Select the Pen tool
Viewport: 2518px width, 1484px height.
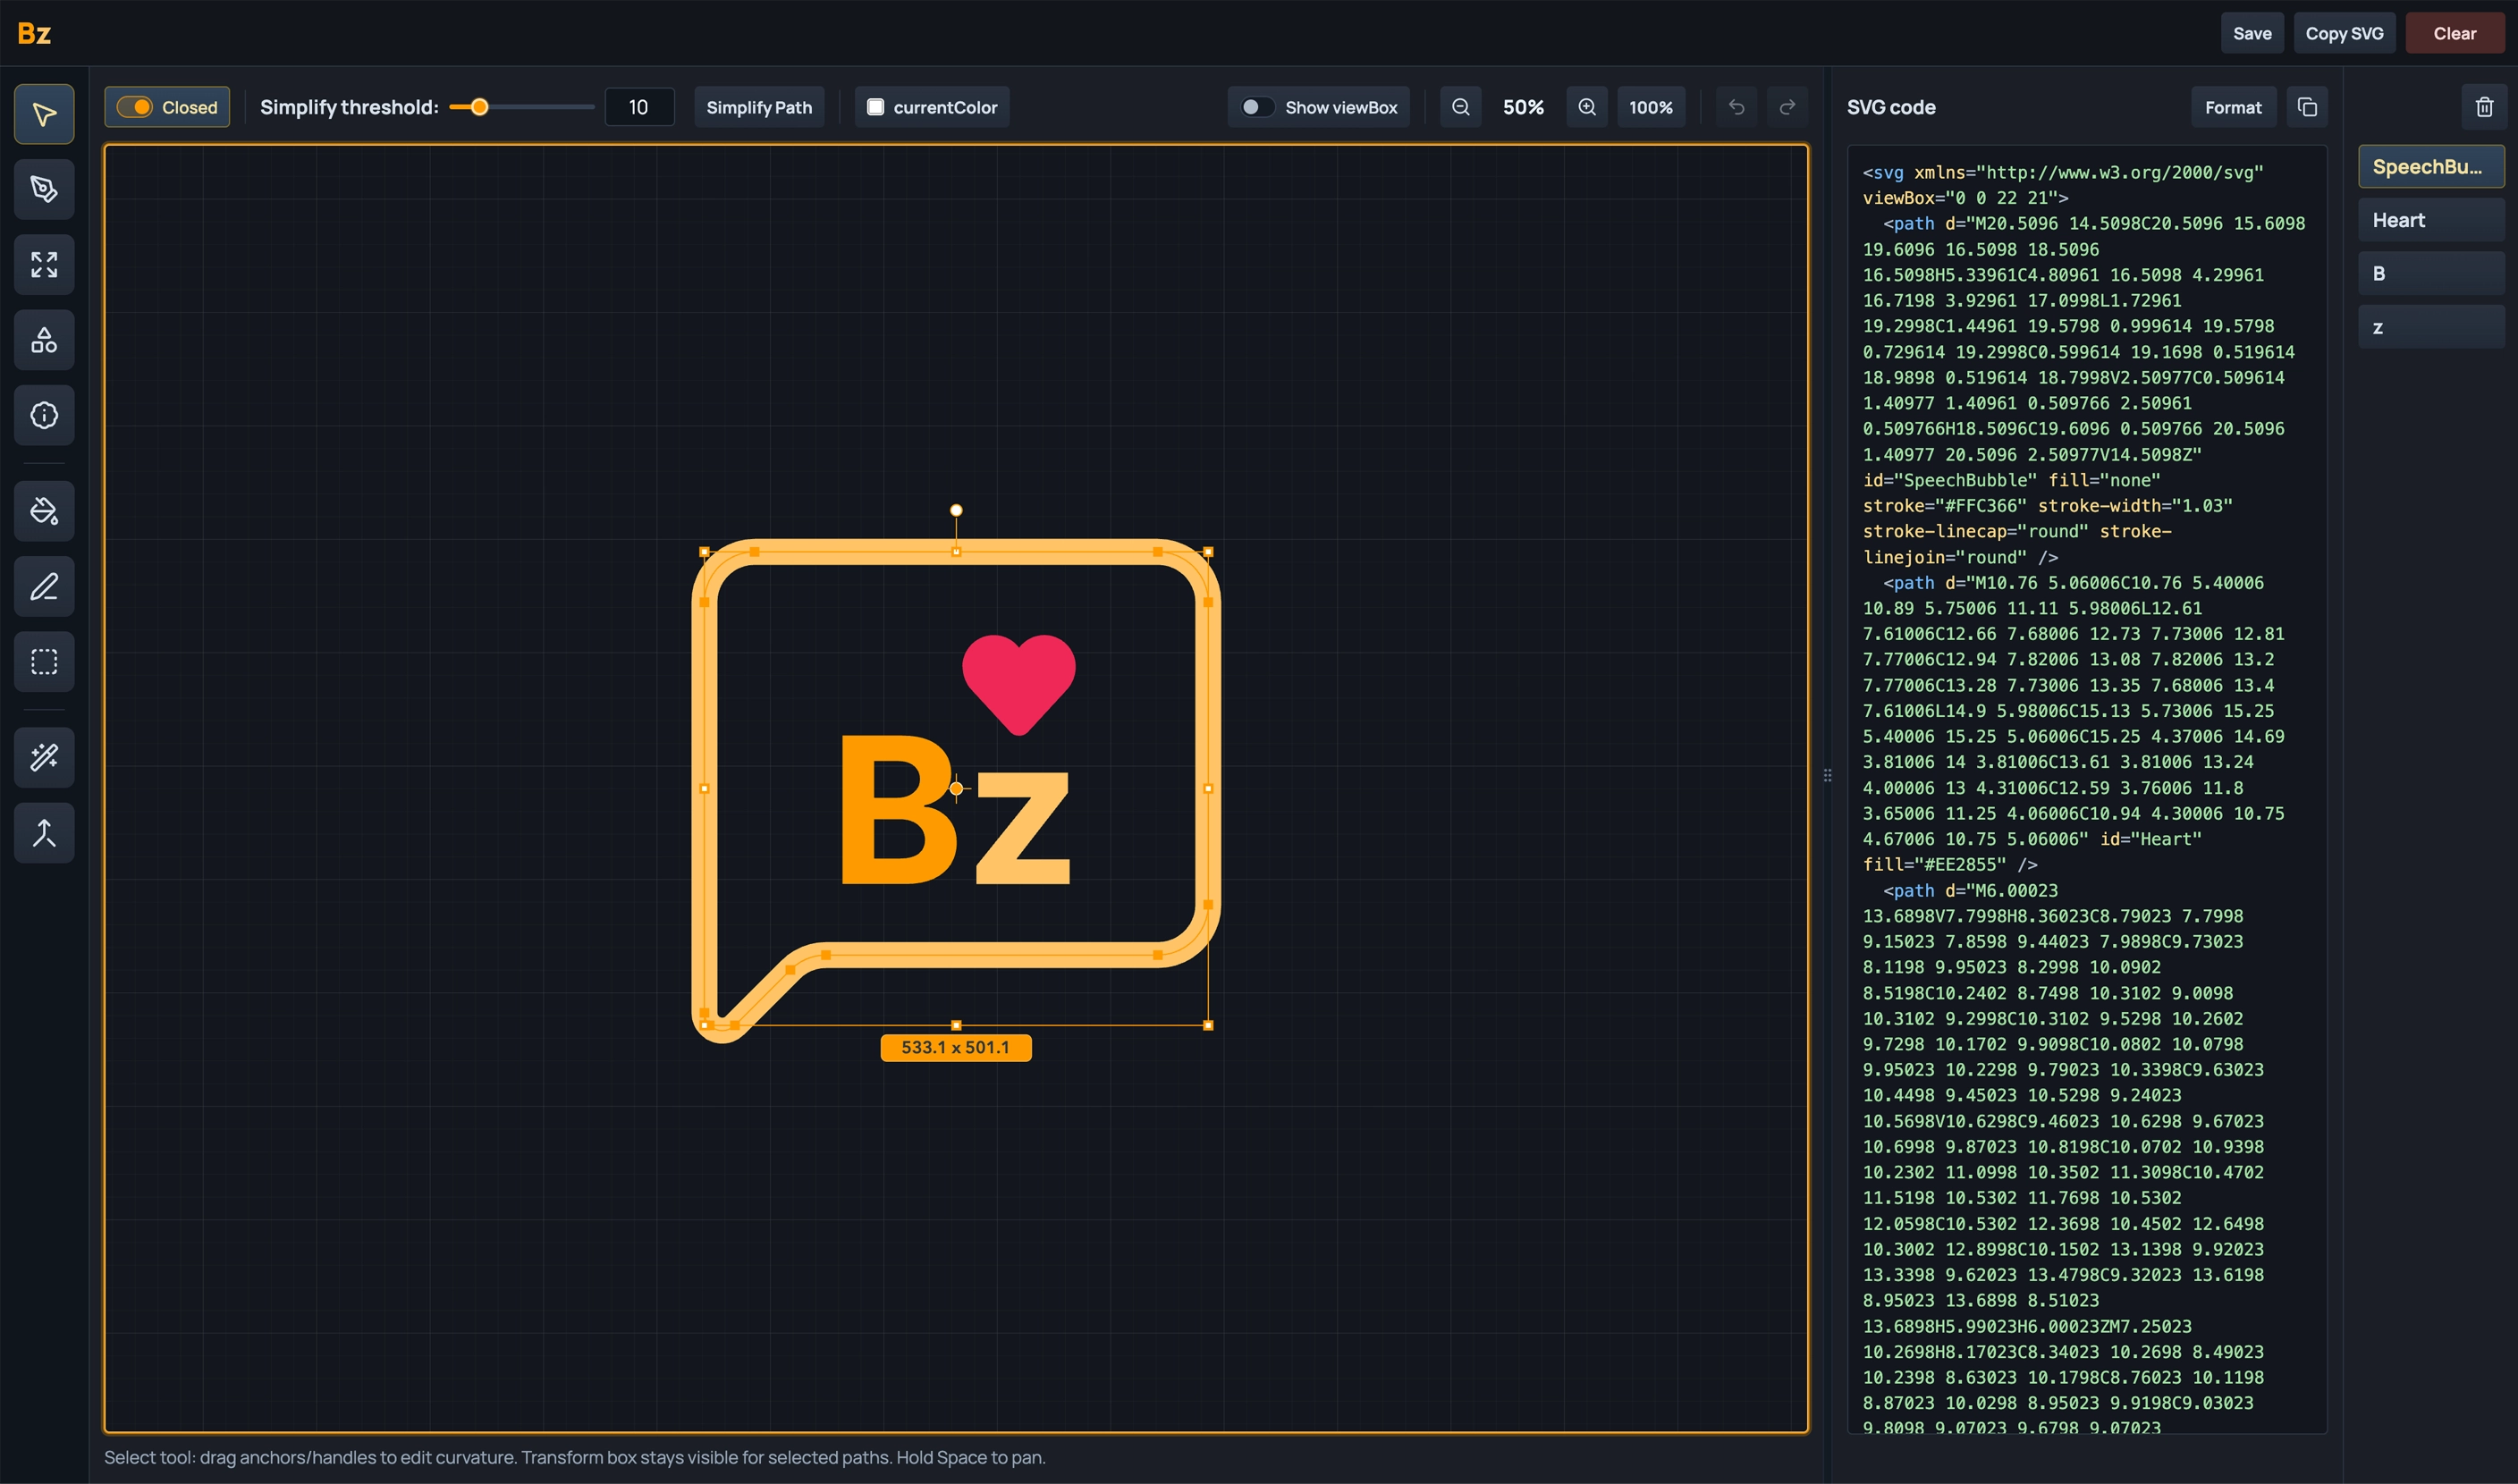43,189
